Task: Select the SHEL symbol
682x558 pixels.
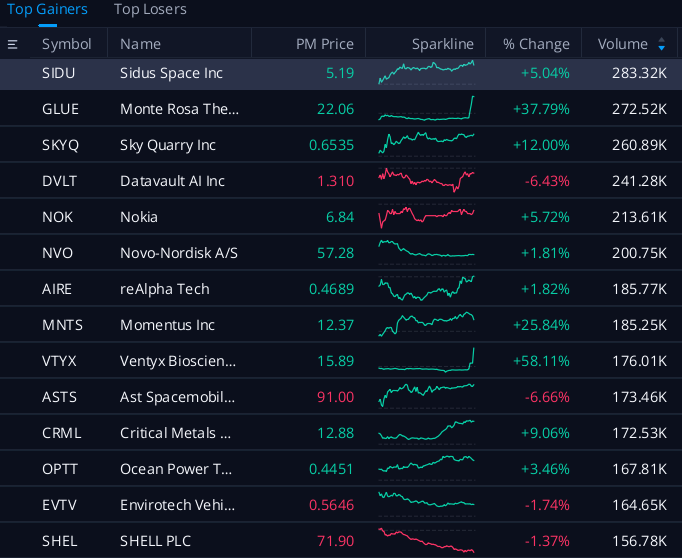Action: pyautogui.click(x=60, y=541)
